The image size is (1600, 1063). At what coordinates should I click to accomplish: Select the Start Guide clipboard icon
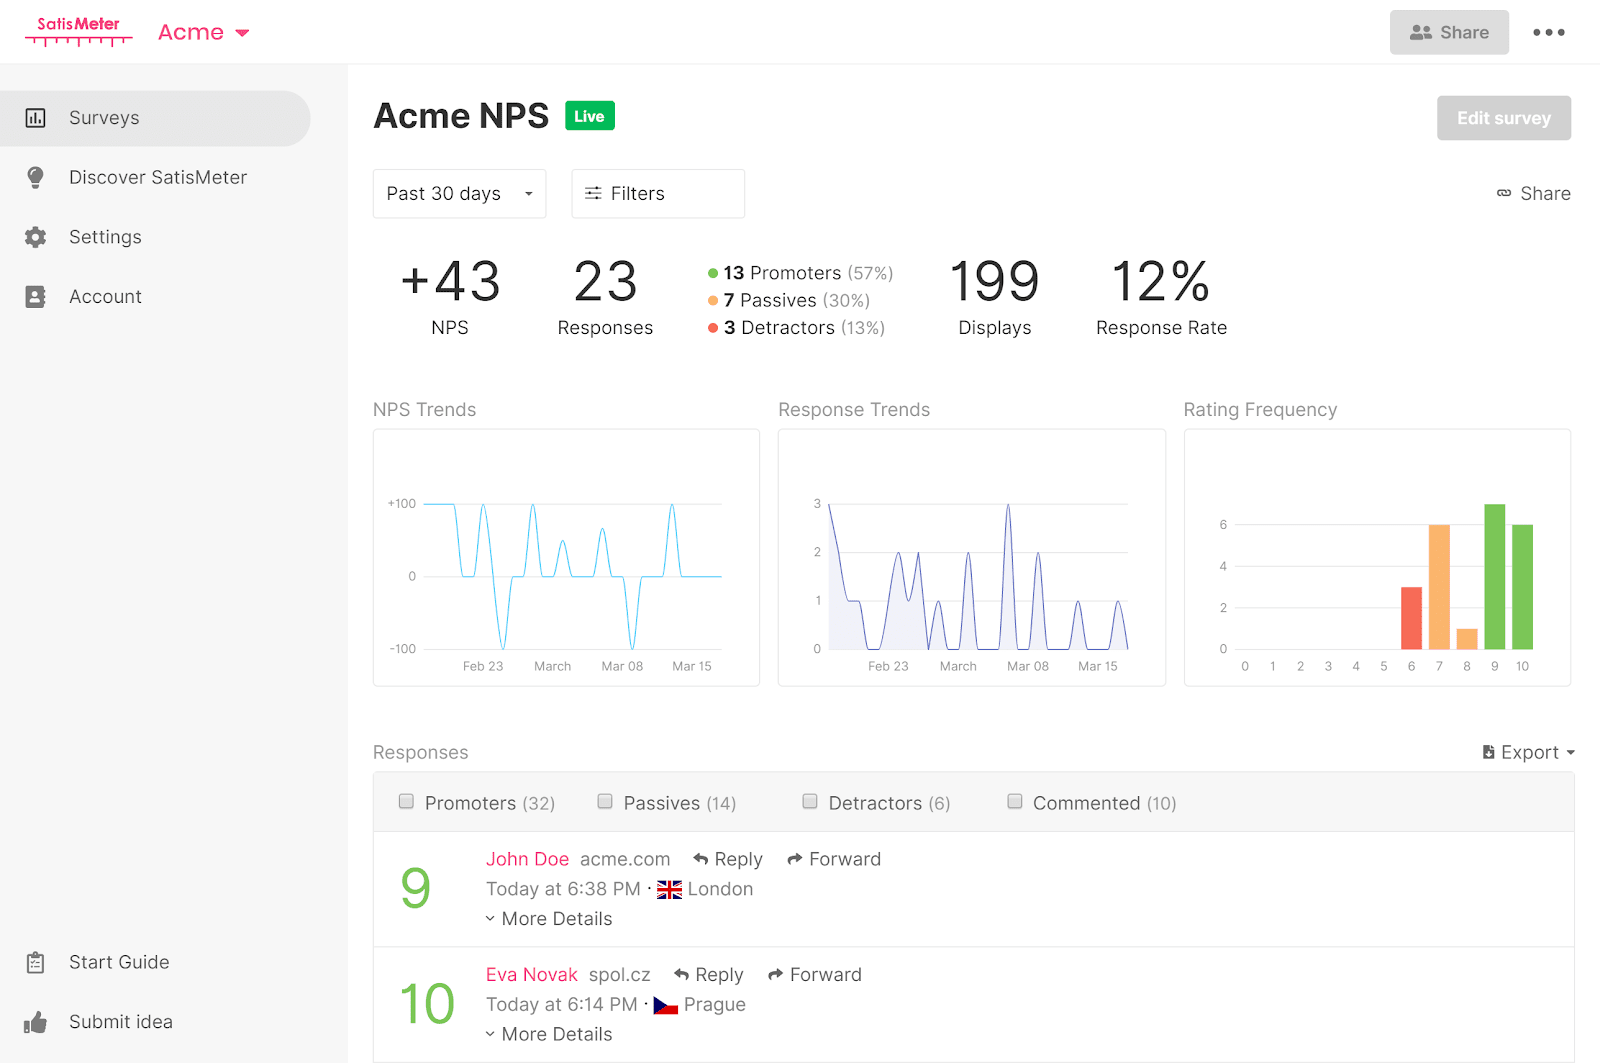(x=36, y=962)
